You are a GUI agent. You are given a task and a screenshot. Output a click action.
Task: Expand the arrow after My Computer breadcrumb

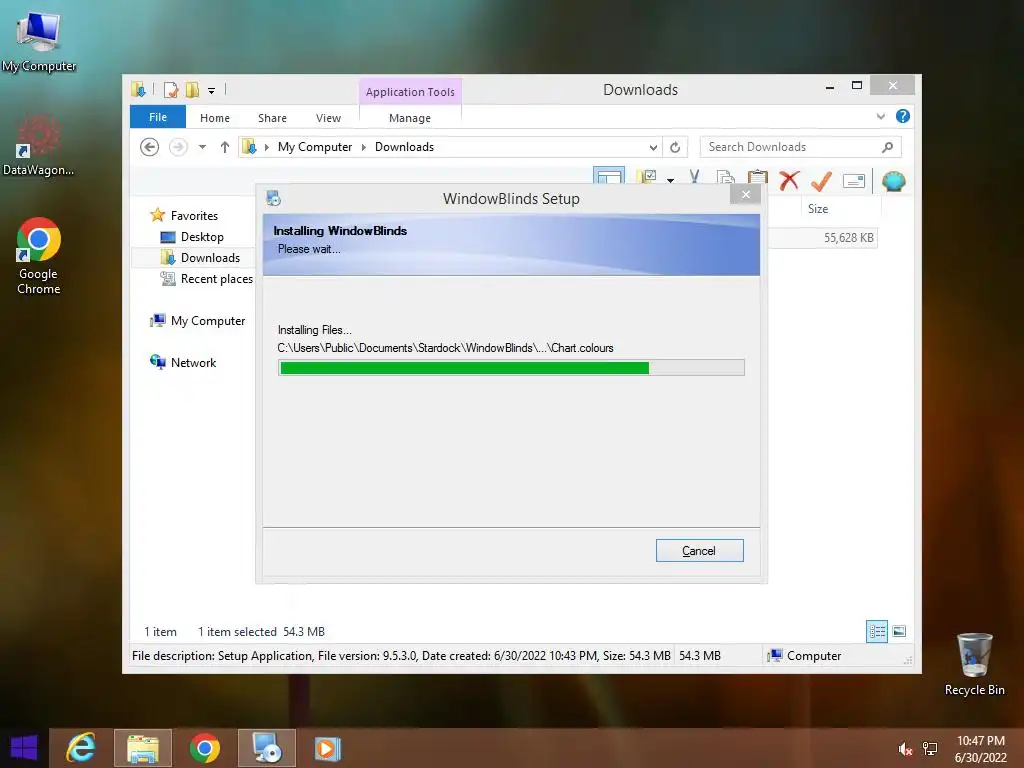tap(364, 148)
